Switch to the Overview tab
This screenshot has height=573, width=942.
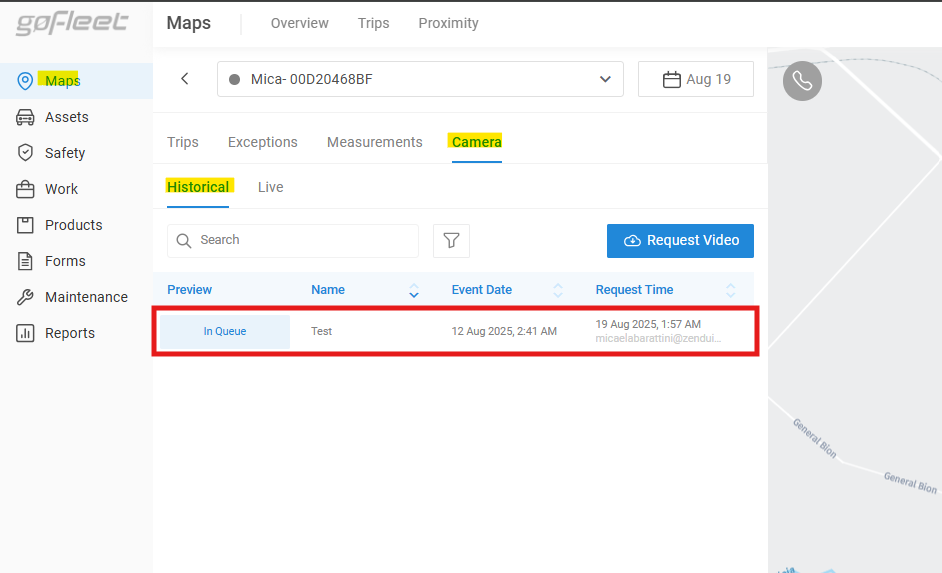[x=299, y=23]
